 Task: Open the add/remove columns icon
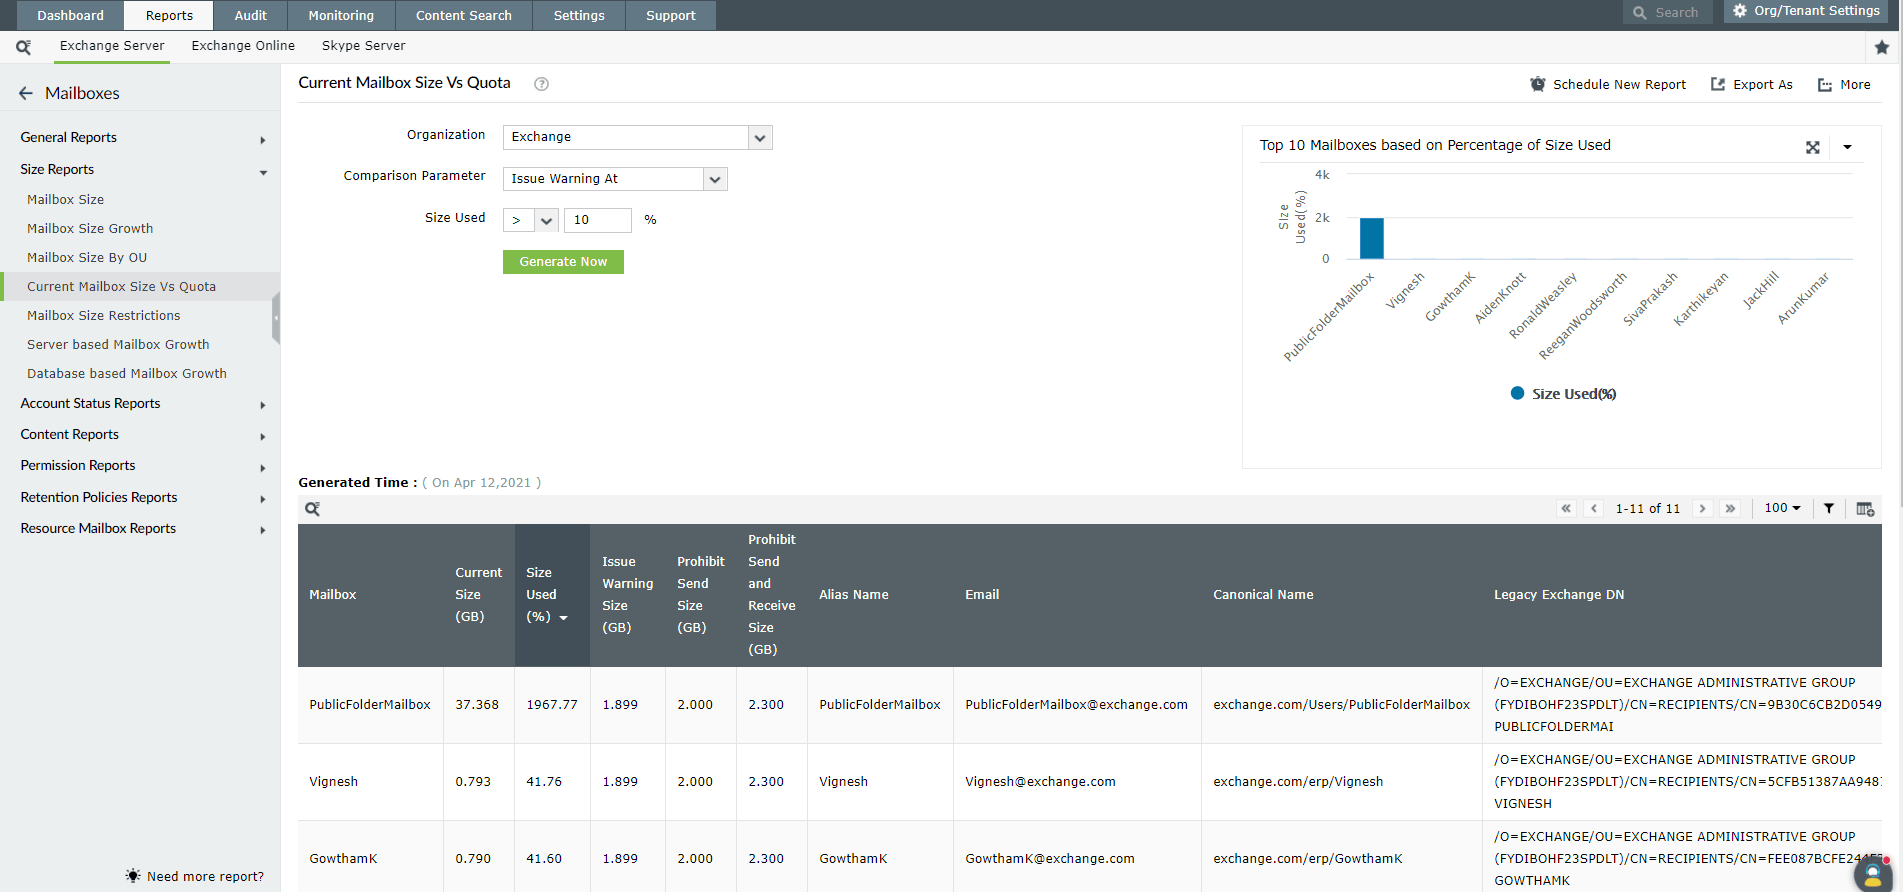[x=1864, y=509]
